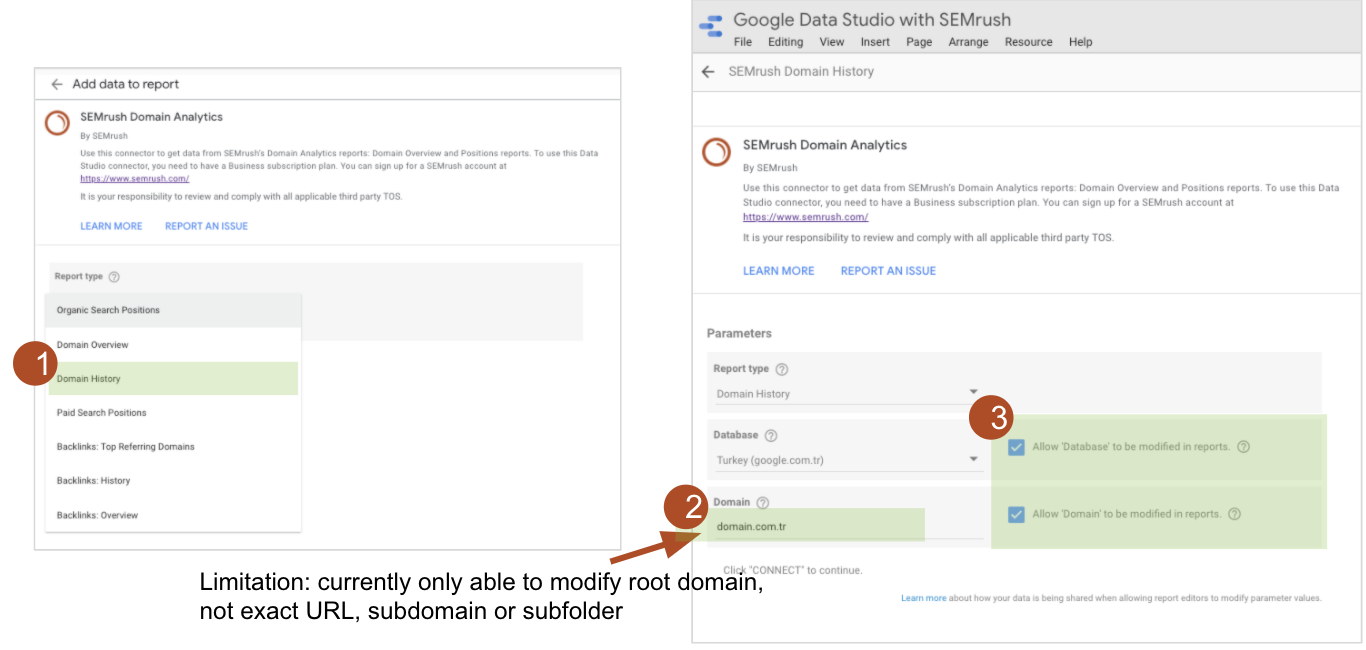Click LEARN MORE in Add data panel
1366x650 pixels.
pyautogui.click(x=111, y=226)
